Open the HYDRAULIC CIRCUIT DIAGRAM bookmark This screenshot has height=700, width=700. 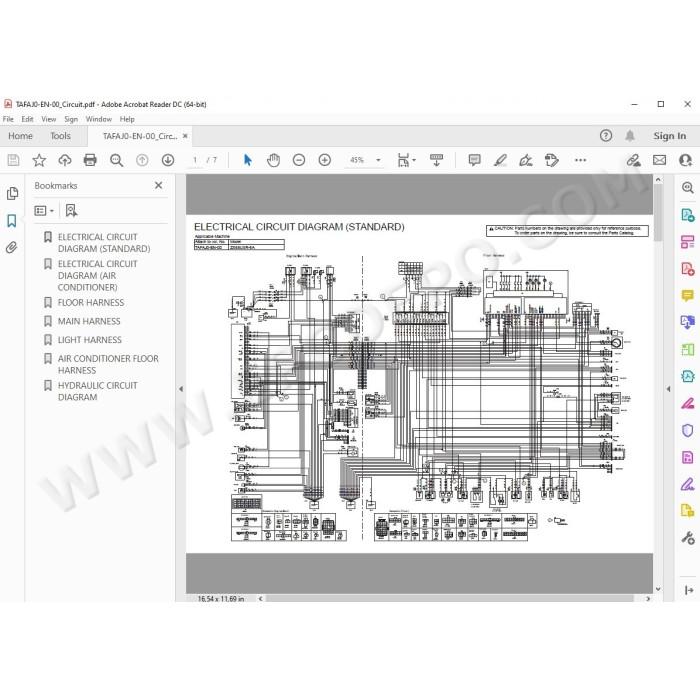coord(97,391)
